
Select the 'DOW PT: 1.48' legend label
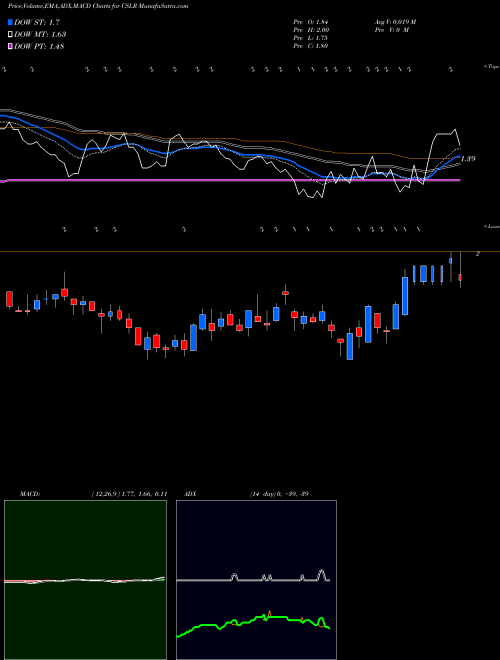click(x=39, y=46)
